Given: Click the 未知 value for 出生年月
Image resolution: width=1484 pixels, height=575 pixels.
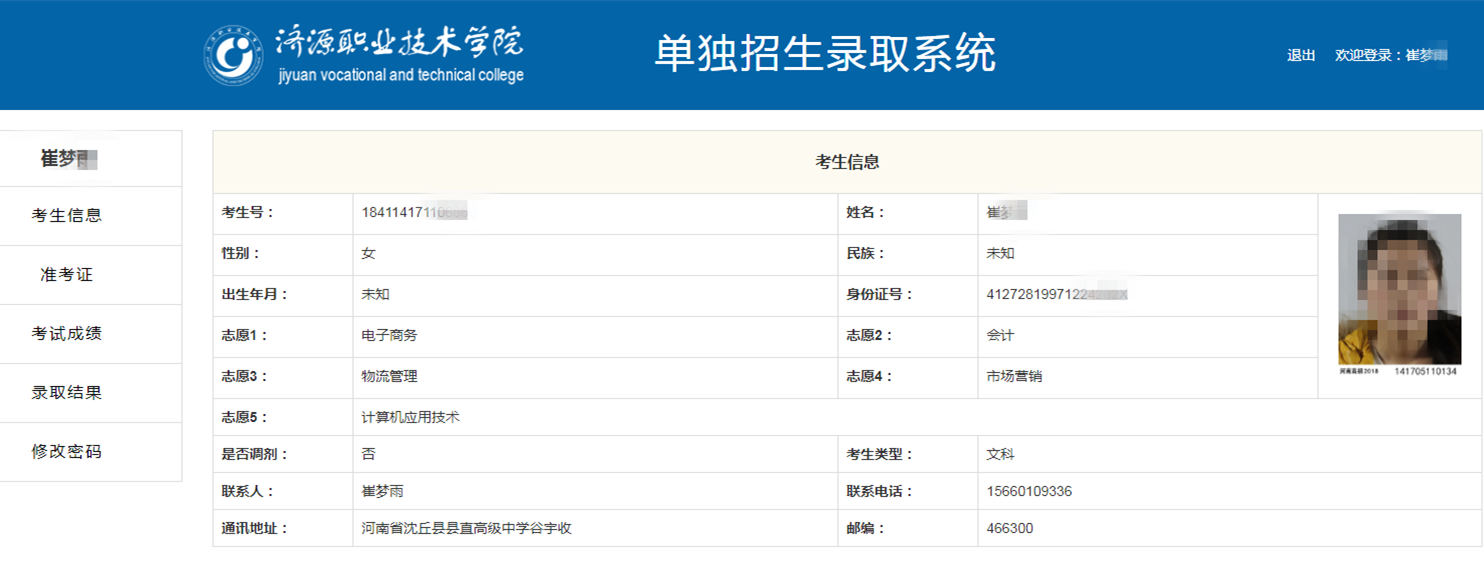Looking at the screenshot, I should [x=375, y=295].
